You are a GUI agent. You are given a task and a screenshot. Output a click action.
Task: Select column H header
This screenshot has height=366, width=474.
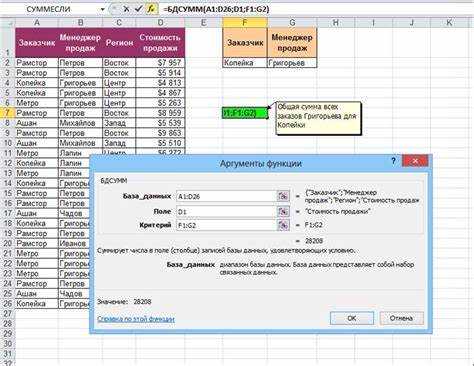coord(336,23)
